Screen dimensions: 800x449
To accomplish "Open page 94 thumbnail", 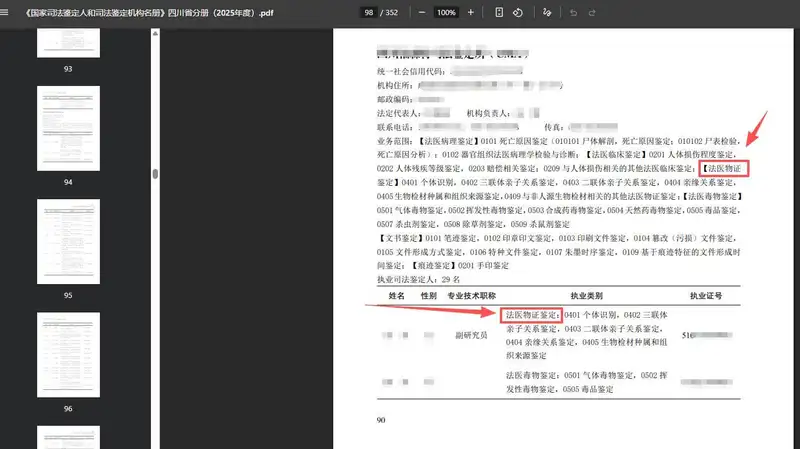I will [68, 128].
